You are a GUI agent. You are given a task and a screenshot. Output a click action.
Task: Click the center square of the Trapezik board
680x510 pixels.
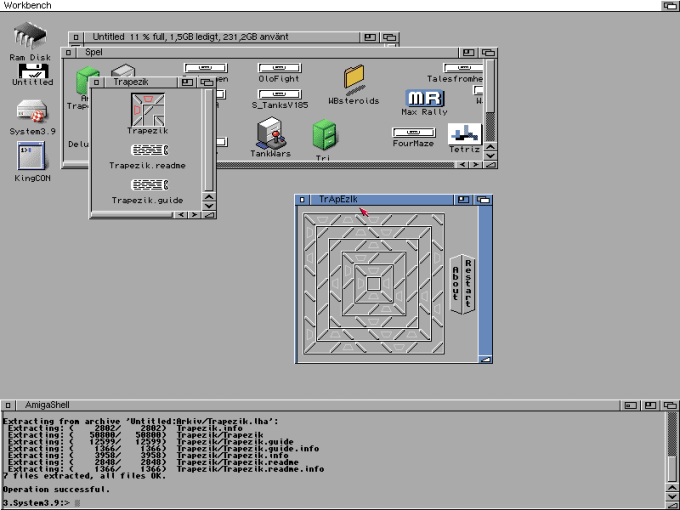(x=373, y=284)
